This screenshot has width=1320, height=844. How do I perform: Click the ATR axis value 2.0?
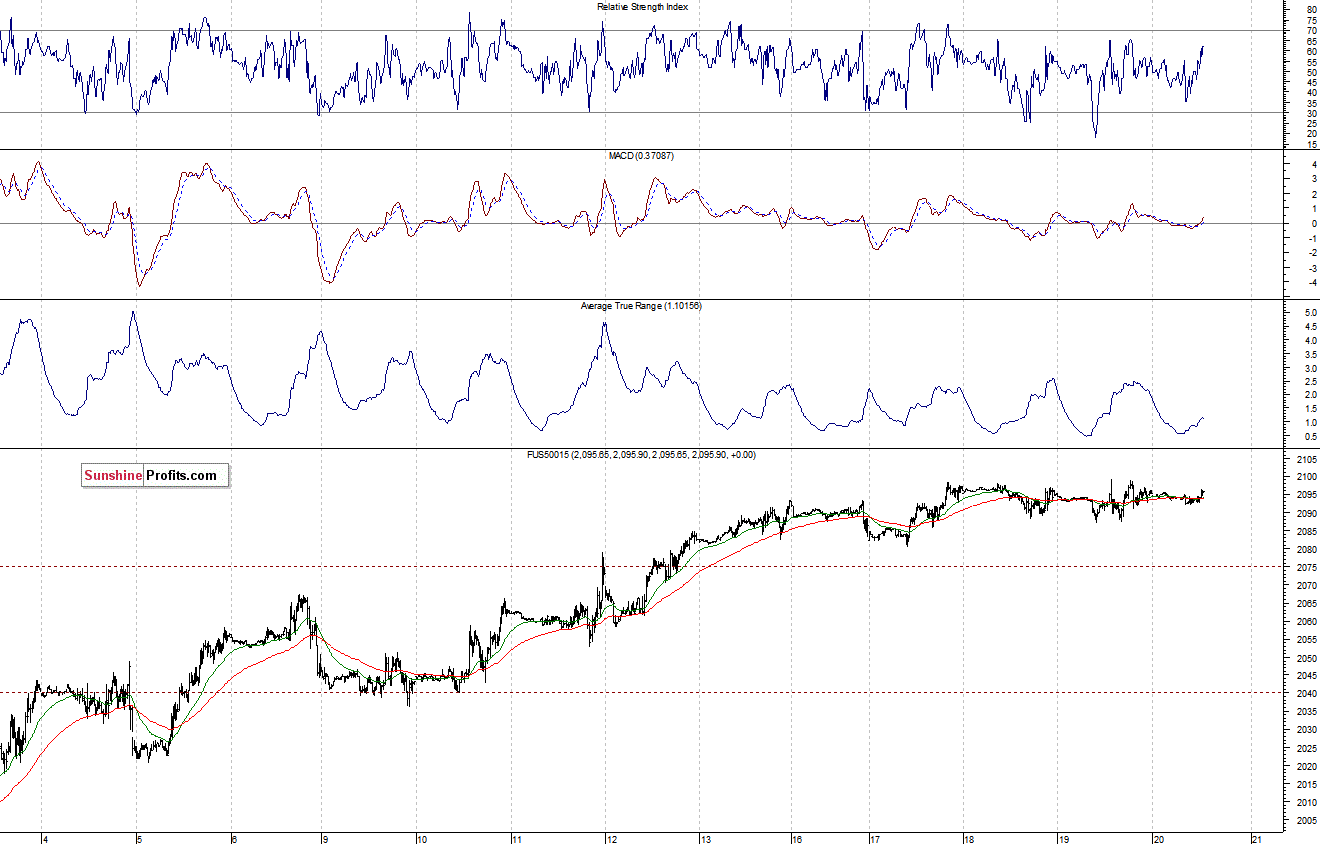[x=1309, y=395]
